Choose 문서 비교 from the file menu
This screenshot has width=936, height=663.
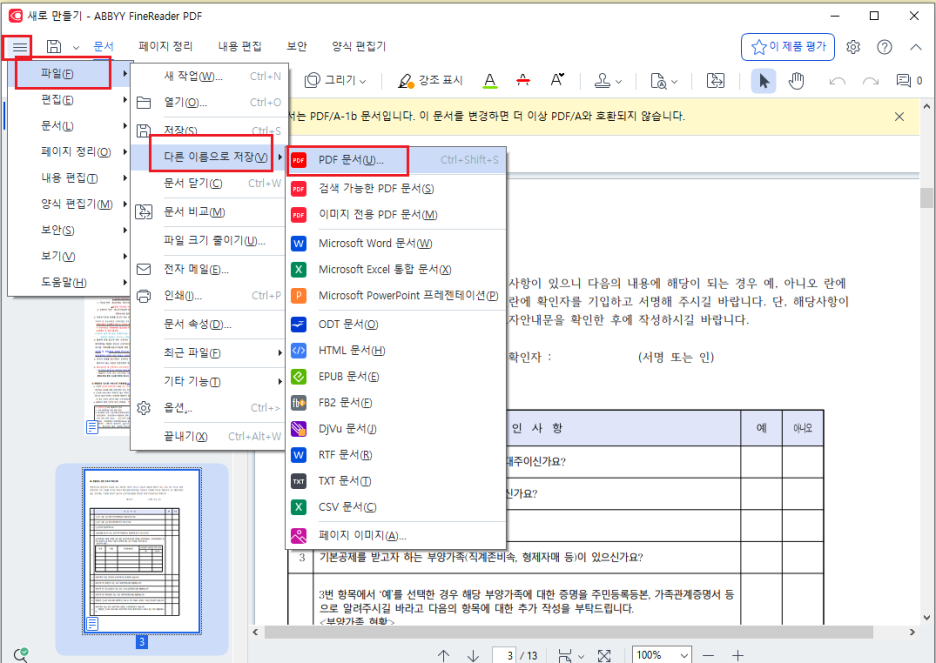coord(209,212)
